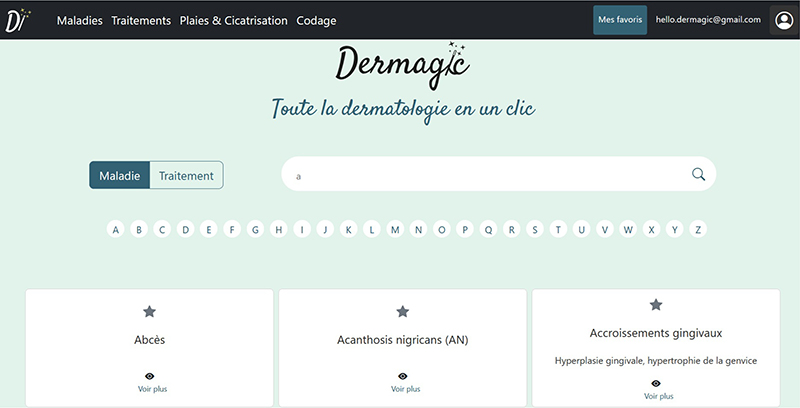Filter by letter T
Image resolution: width=800 pixels, height=408 pixels.
558,230
